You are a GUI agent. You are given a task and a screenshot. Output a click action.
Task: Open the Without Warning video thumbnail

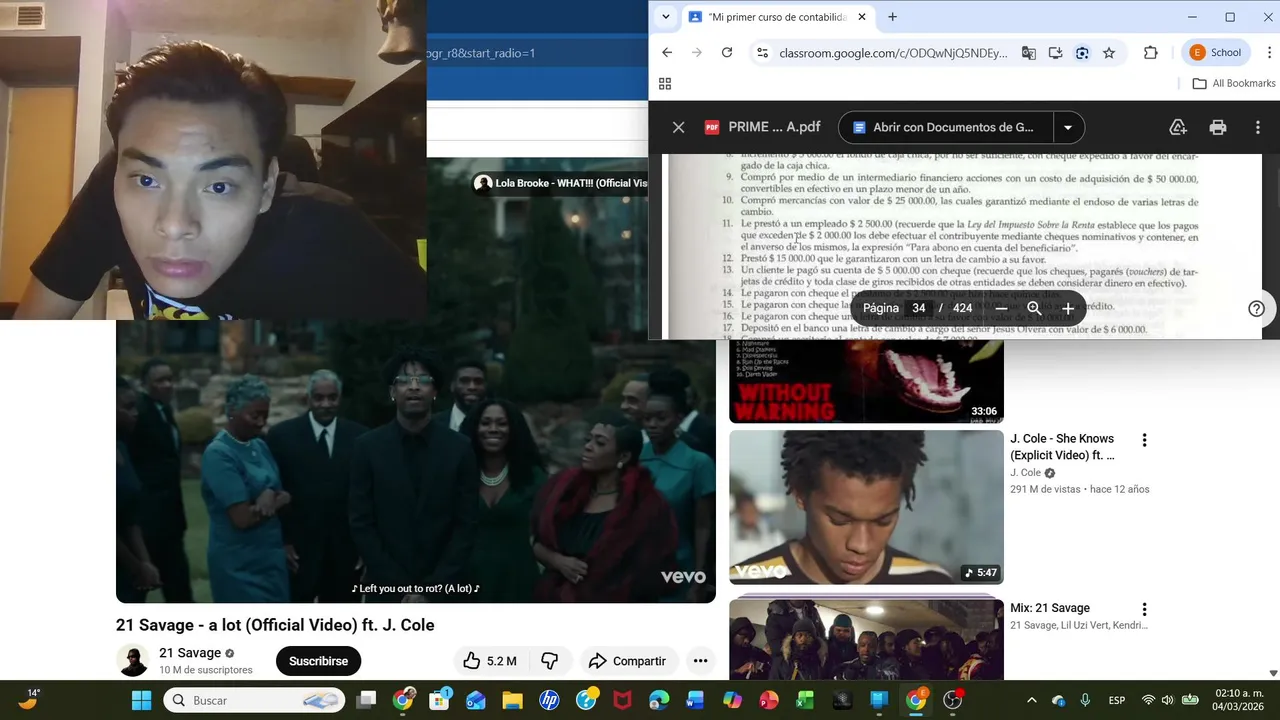866,381
